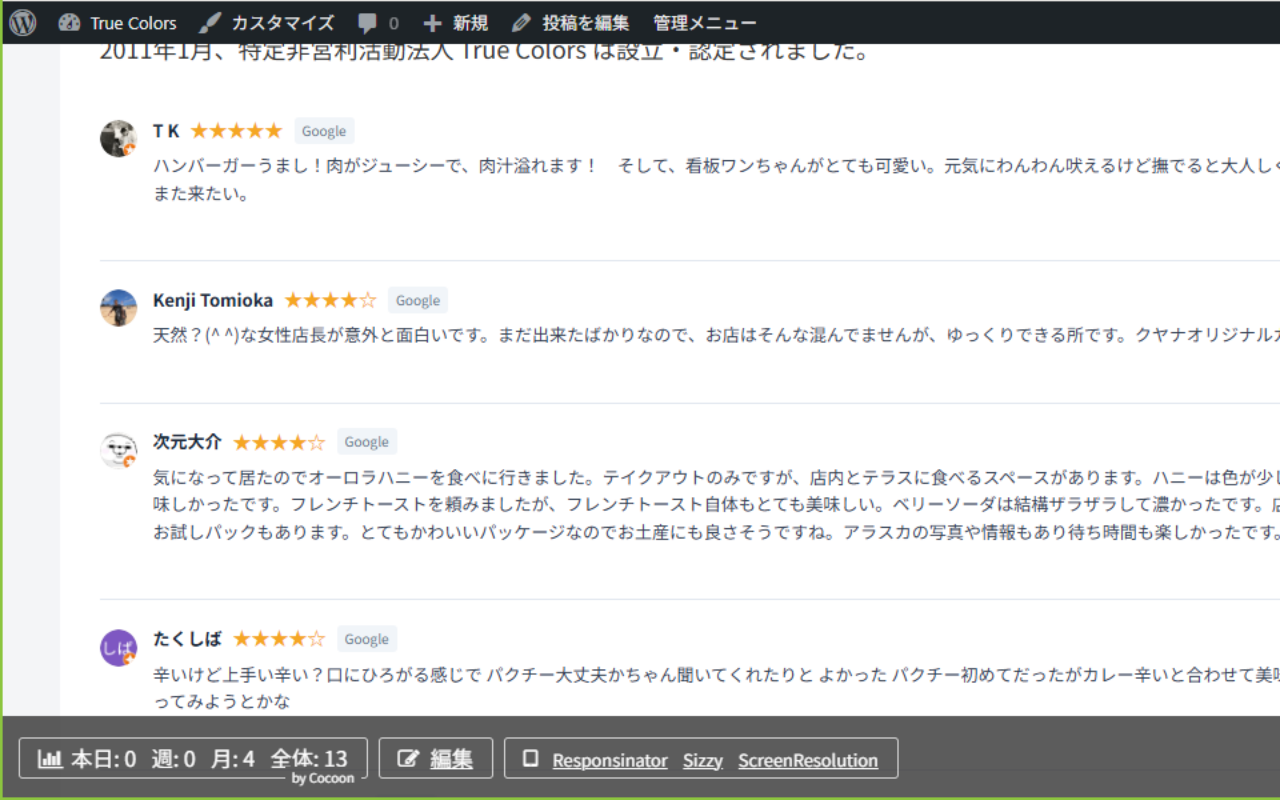Click 次元大介 star rating
Screen dimensions: 1280x800
(x=279, y=442)
